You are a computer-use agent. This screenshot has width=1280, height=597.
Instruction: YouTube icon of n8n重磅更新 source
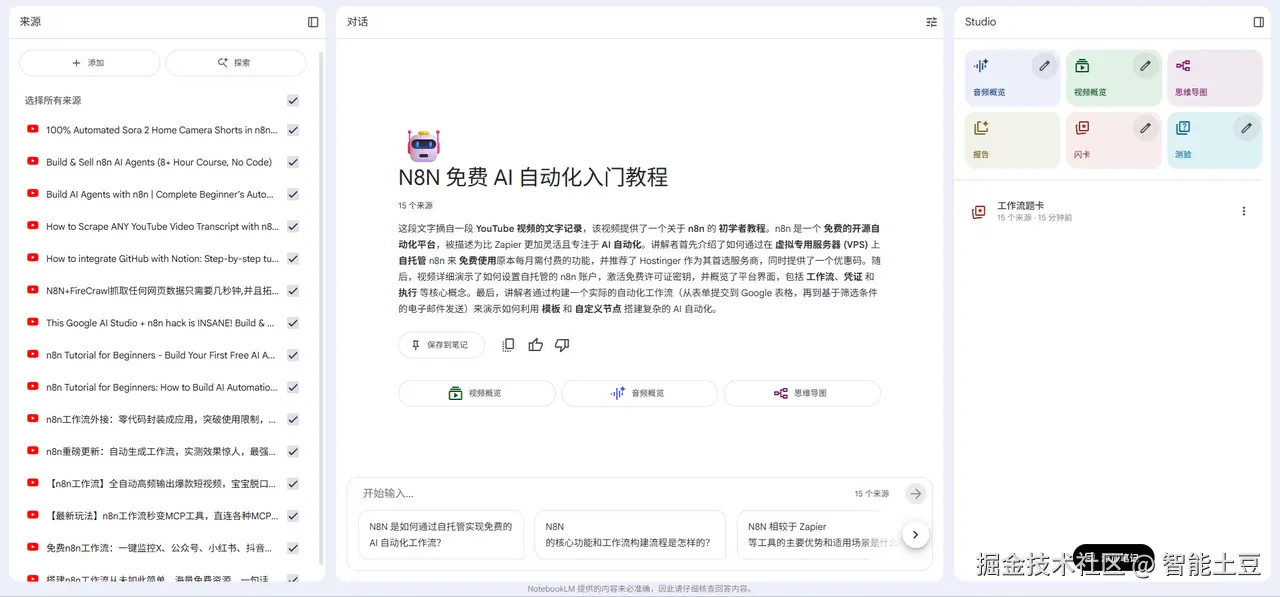pyautogui.click(x=33, y=451)
